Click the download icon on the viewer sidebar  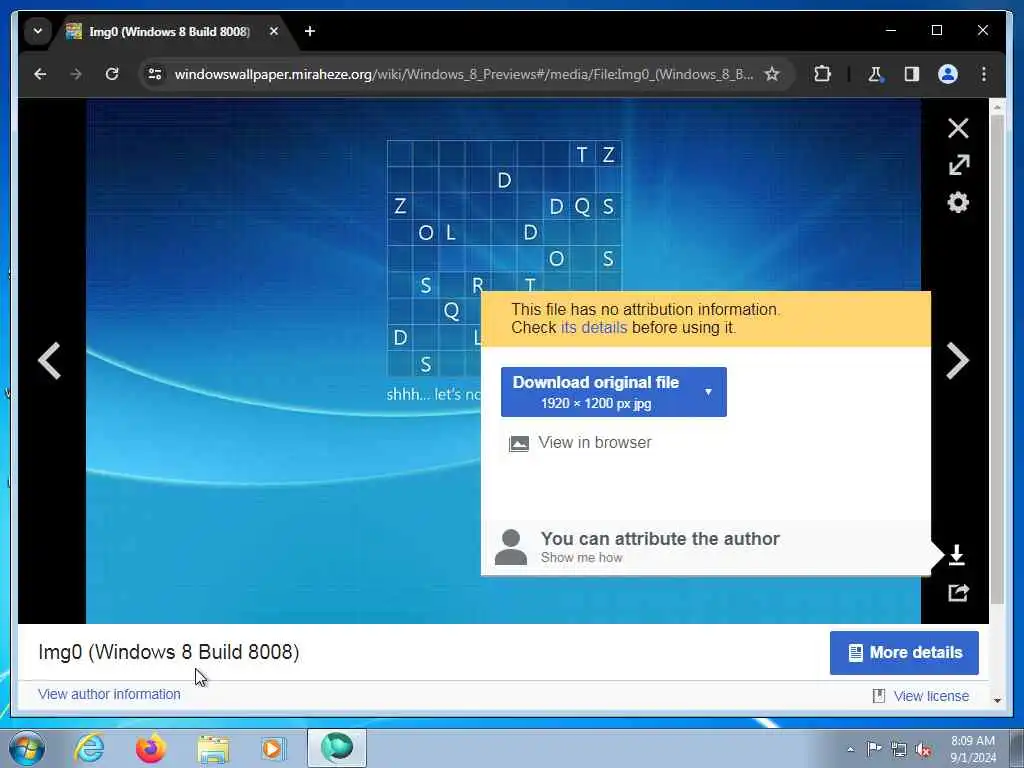(x=957, y=555)
